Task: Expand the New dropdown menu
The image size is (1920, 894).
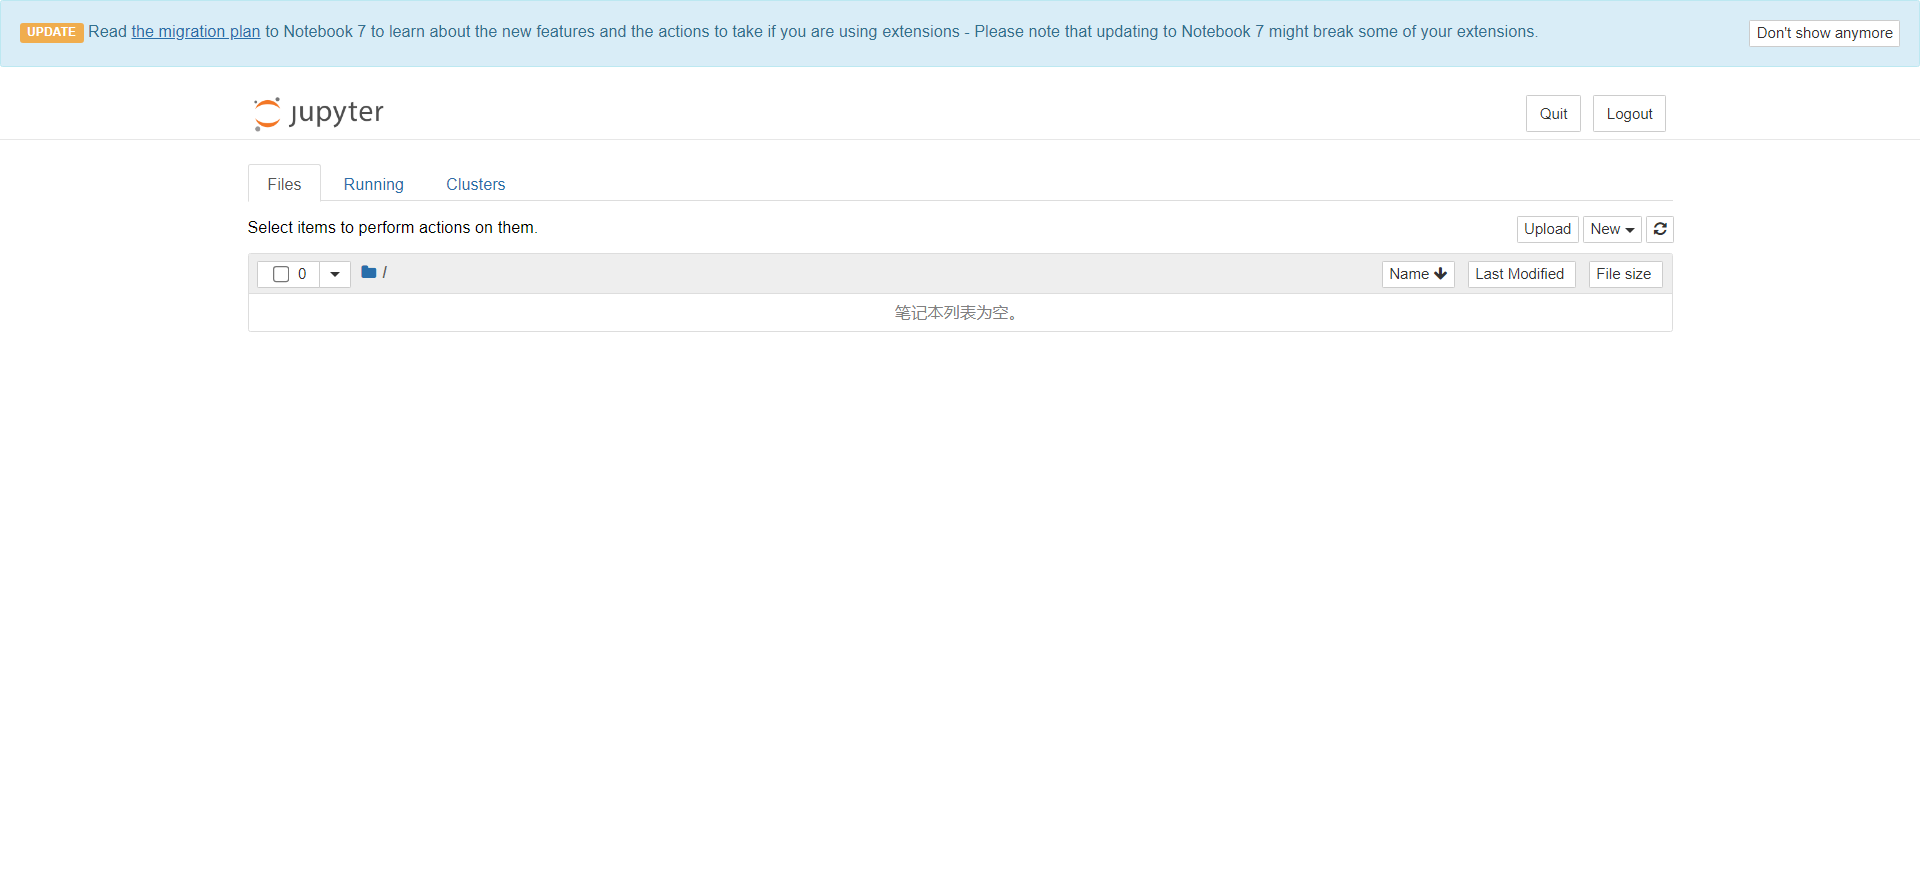Action: point(1611,229)
